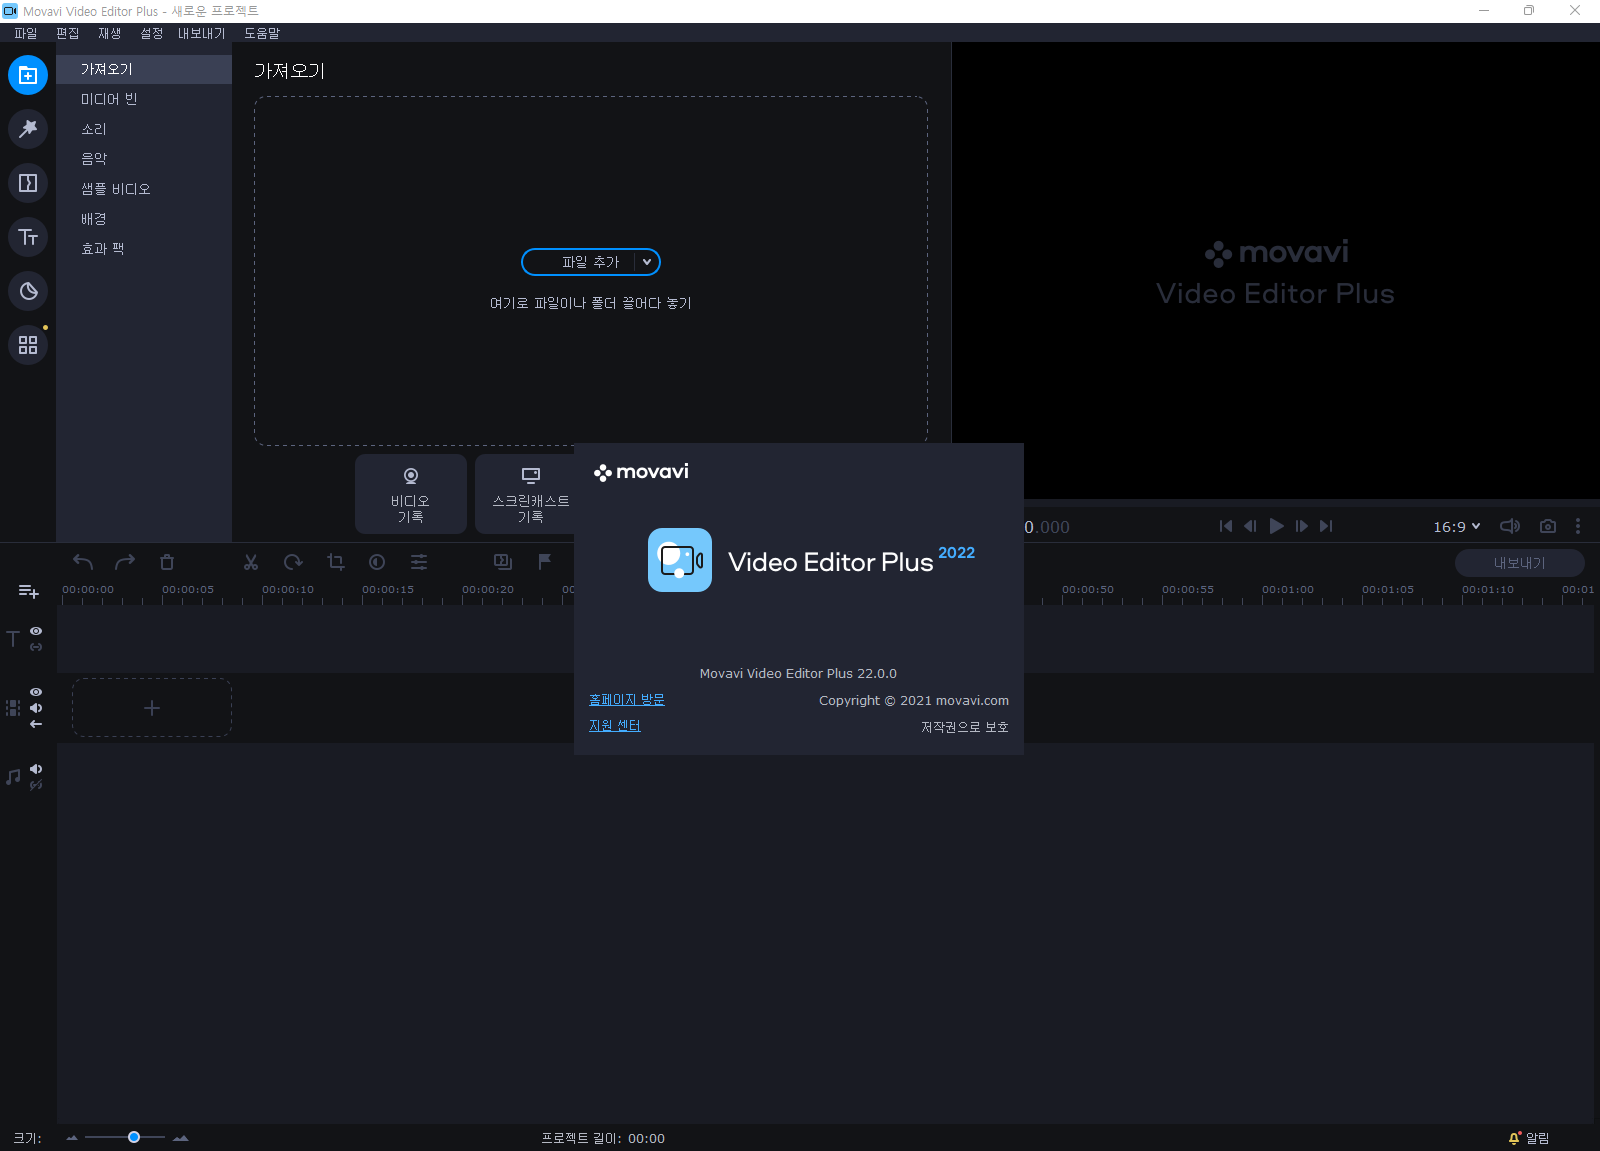Click the Record Video (비디오 기록) button
Image resolution: width=1600 pixels, height=1151 pixels.
[411, 494]
